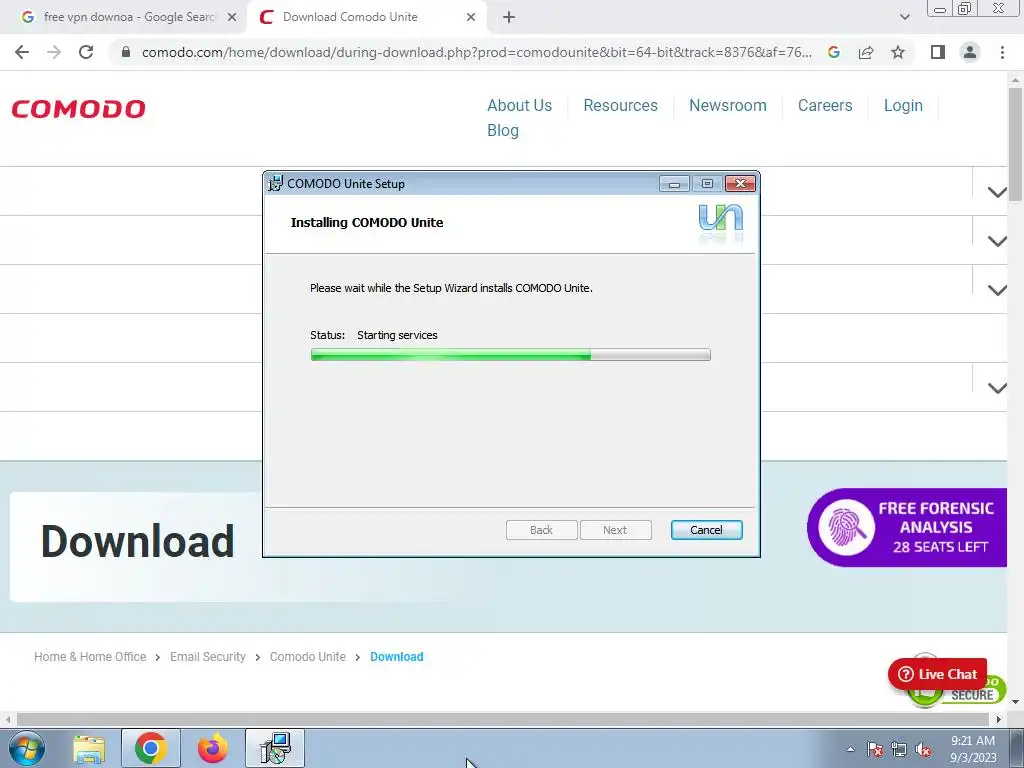This screenshot has height=768, width=1024.
Task: Open the Careers menu link
Action: click(825, 105)
